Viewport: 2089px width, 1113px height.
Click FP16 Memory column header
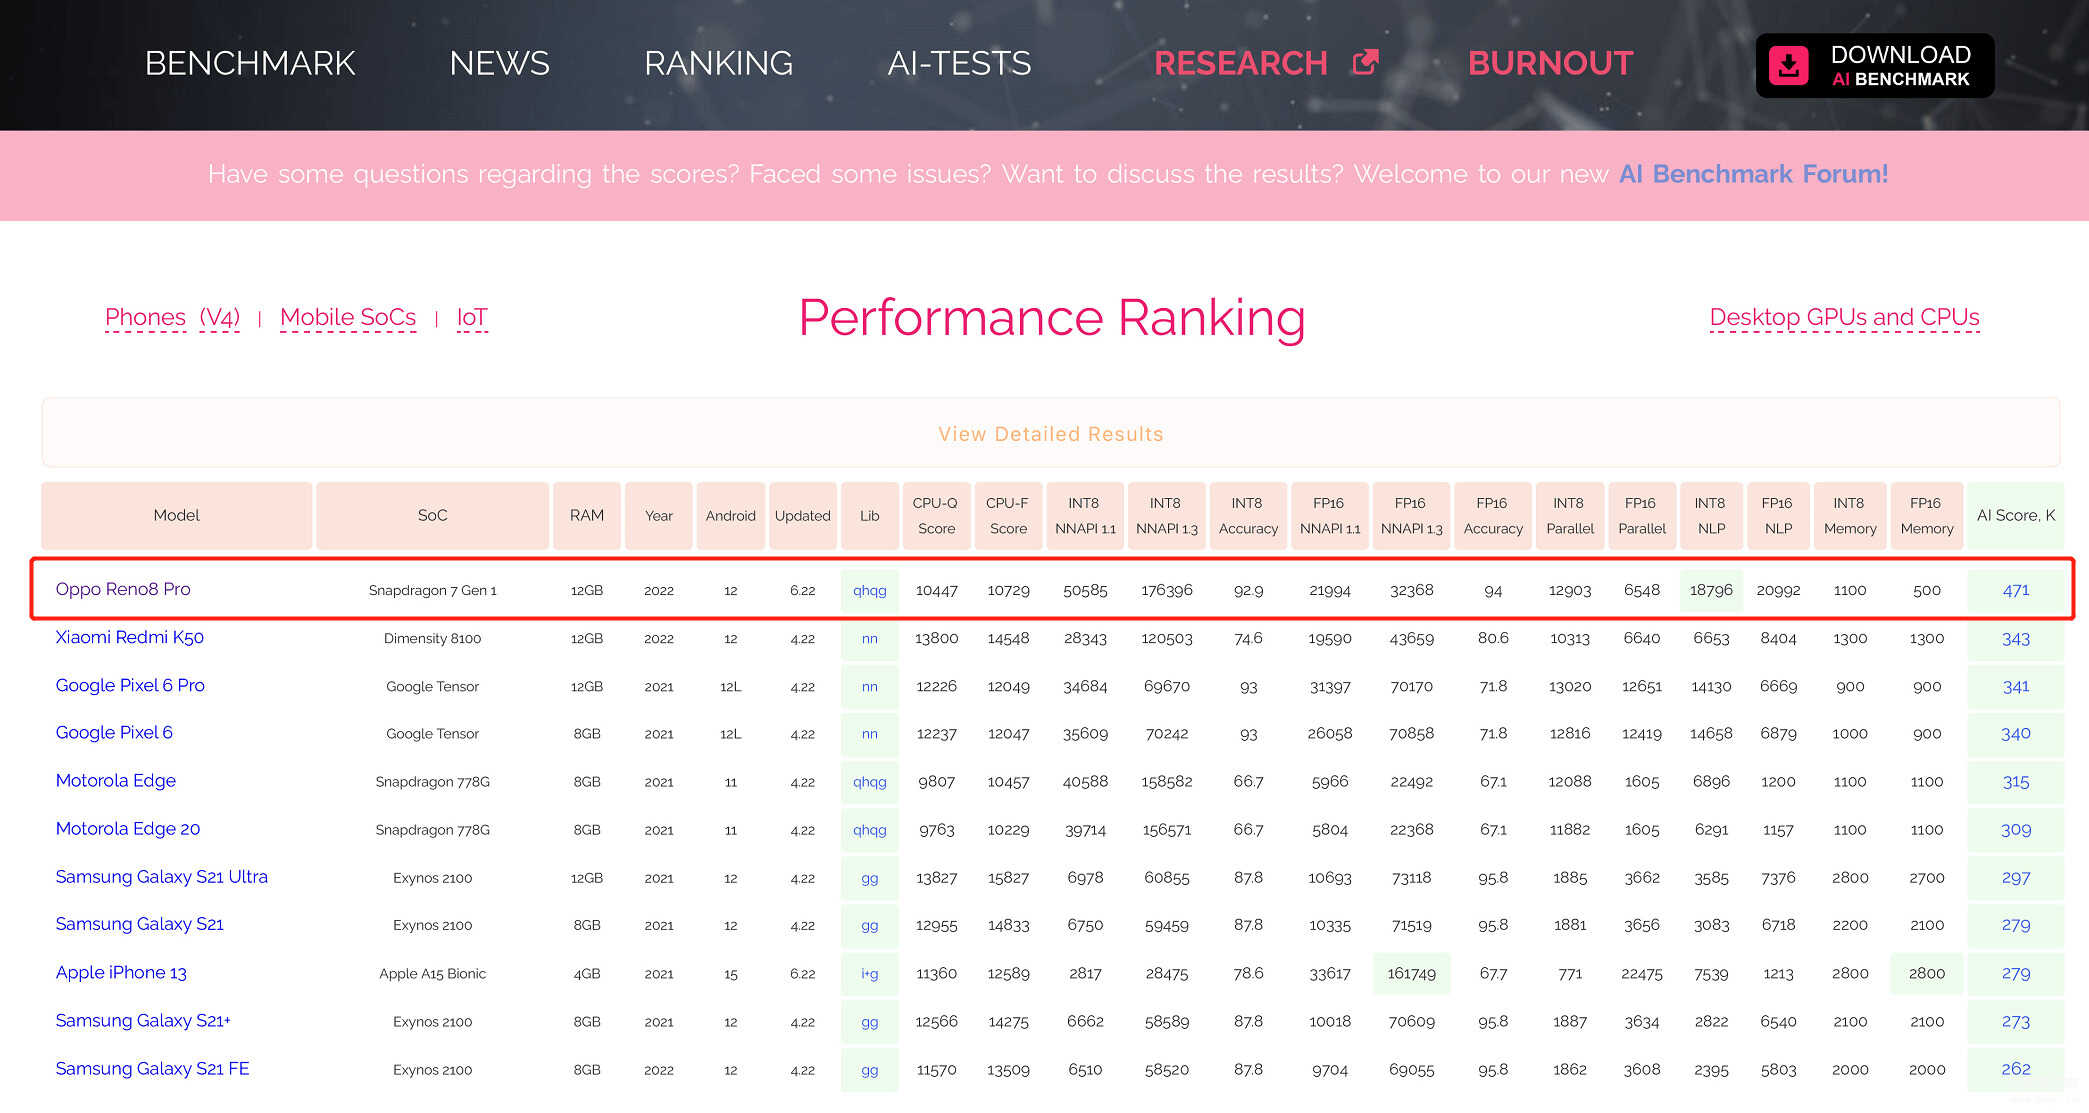coord(1926,515)
